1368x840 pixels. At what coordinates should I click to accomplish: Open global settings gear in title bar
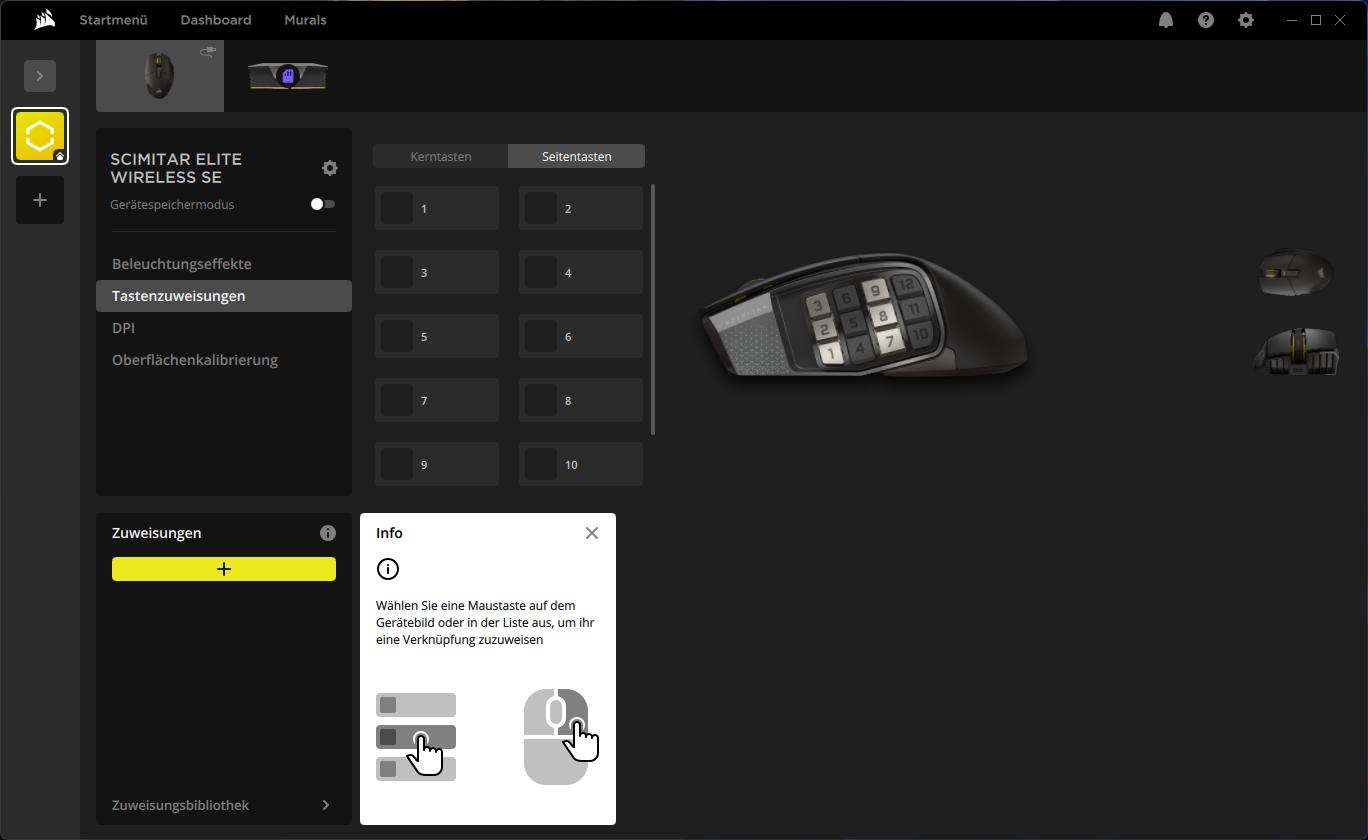[1246, 20]
